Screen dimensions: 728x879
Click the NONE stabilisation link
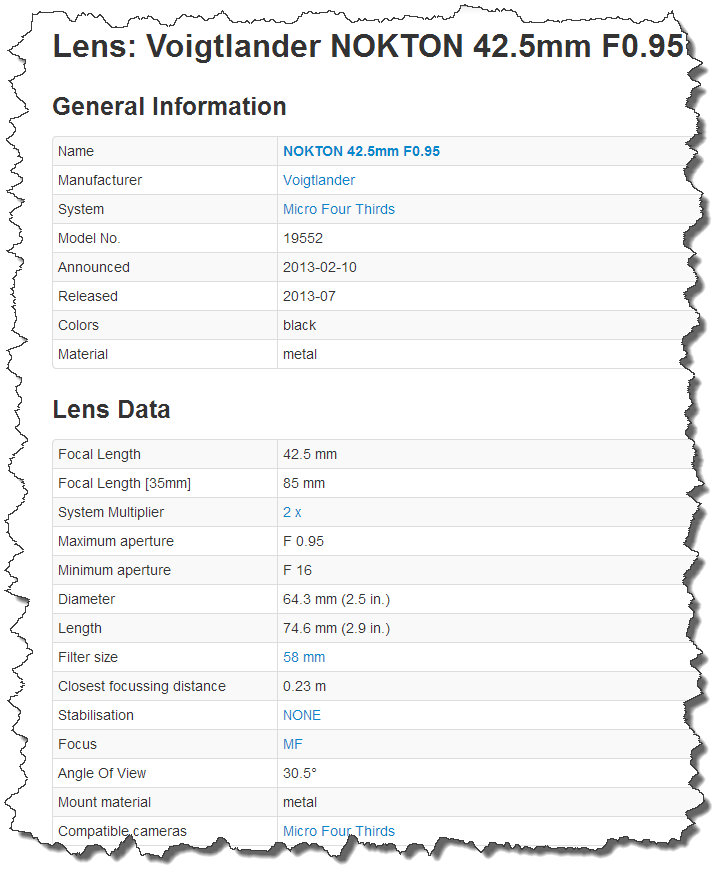point(302,715)
